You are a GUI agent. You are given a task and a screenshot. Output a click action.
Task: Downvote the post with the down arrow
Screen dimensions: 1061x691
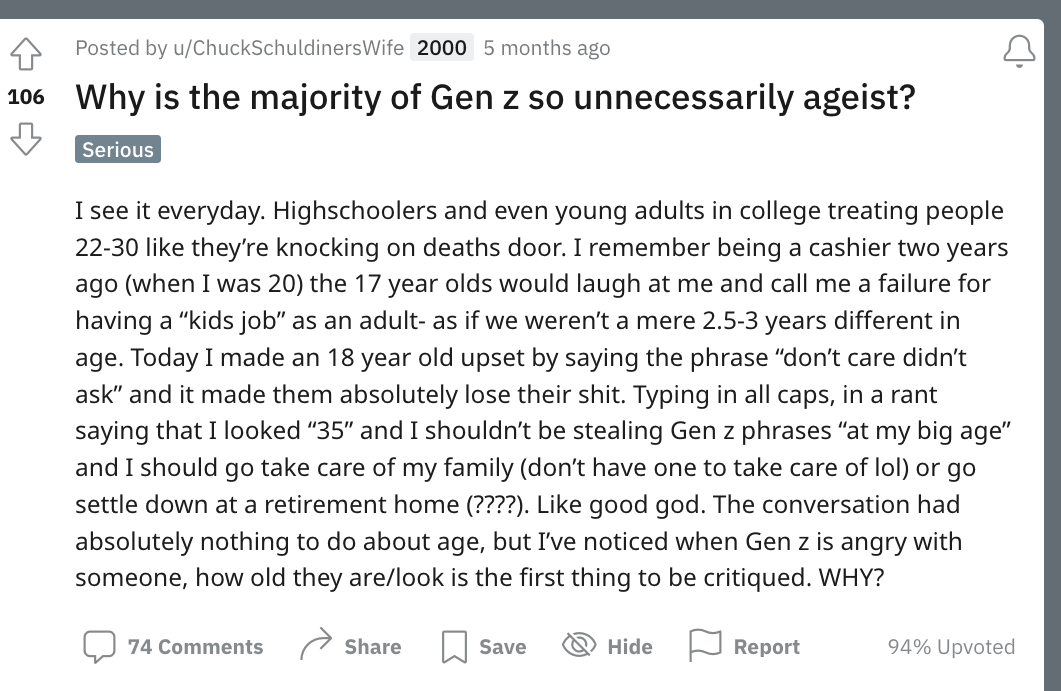coord(26,139)
